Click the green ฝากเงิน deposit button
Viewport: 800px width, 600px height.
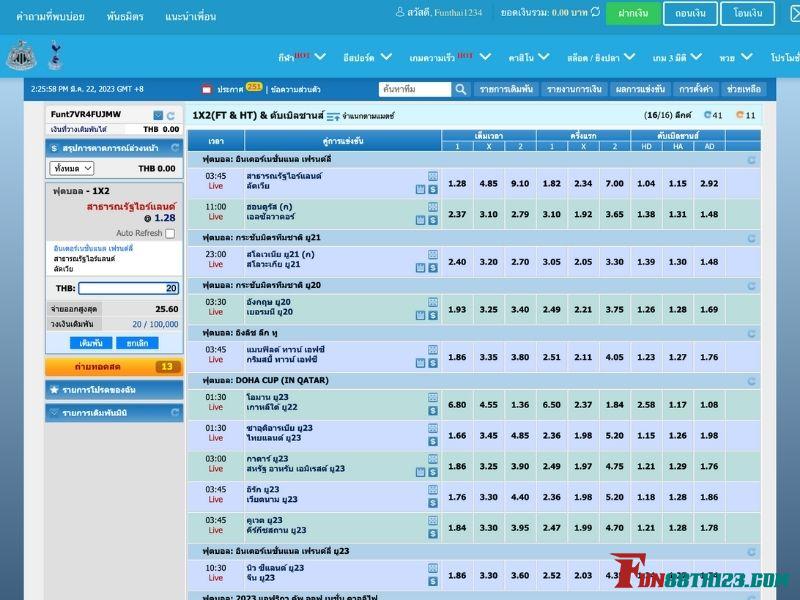633,13
